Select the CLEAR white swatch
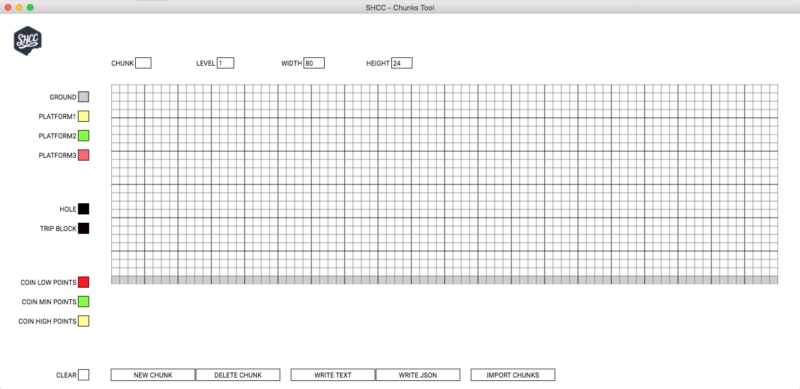Image resolution: width=800 pixels, height=389 pixels. pos(84,375)
